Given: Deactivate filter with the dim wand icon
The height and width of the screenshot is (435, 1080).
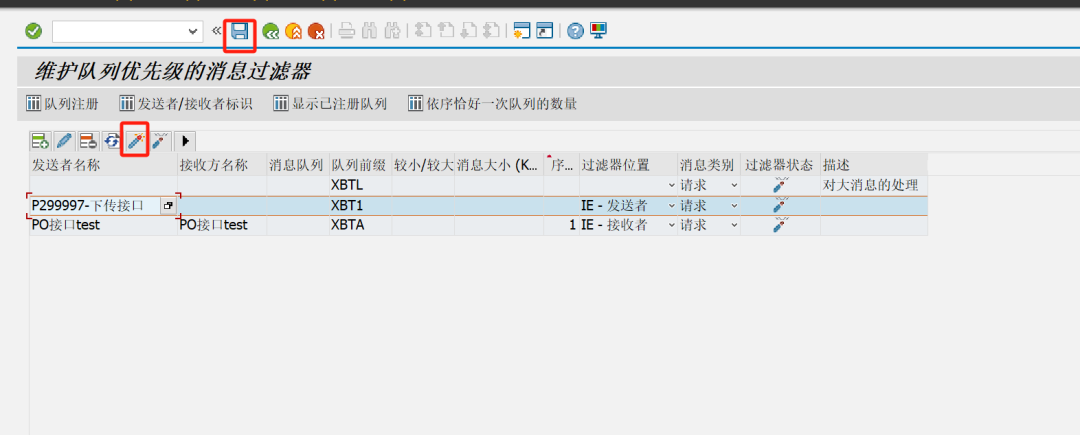Looking at the screenshot, I should point(160,141).
